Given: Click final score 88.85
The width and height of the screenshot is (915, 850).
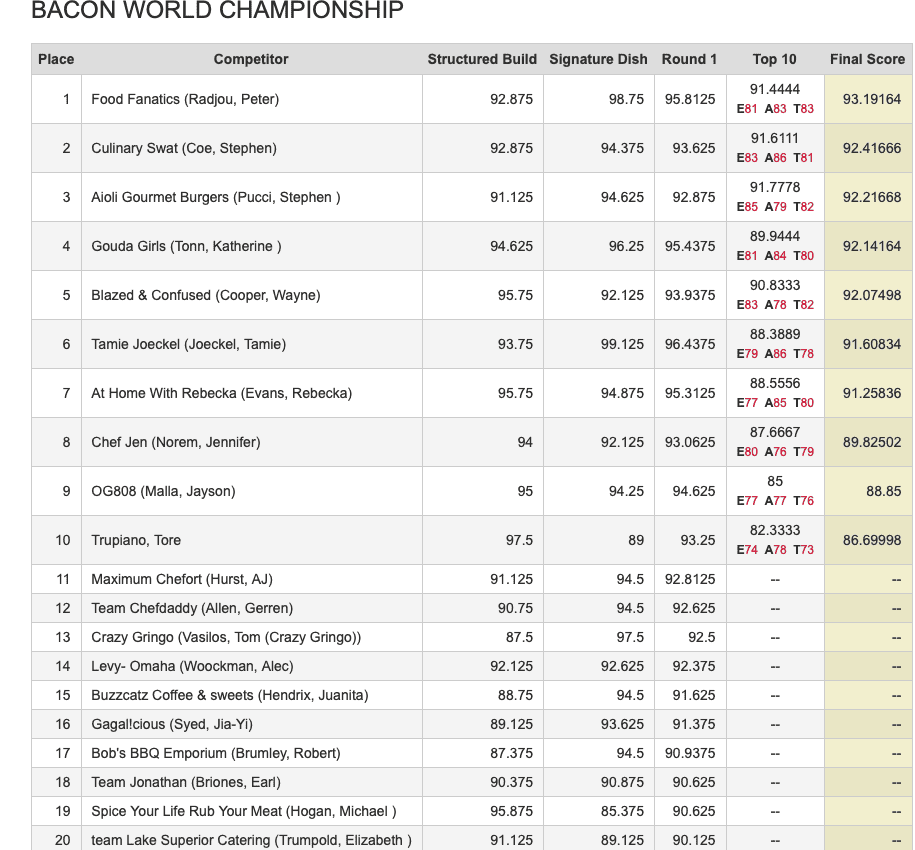Looking at the screenshot, I should pos(883,491).
